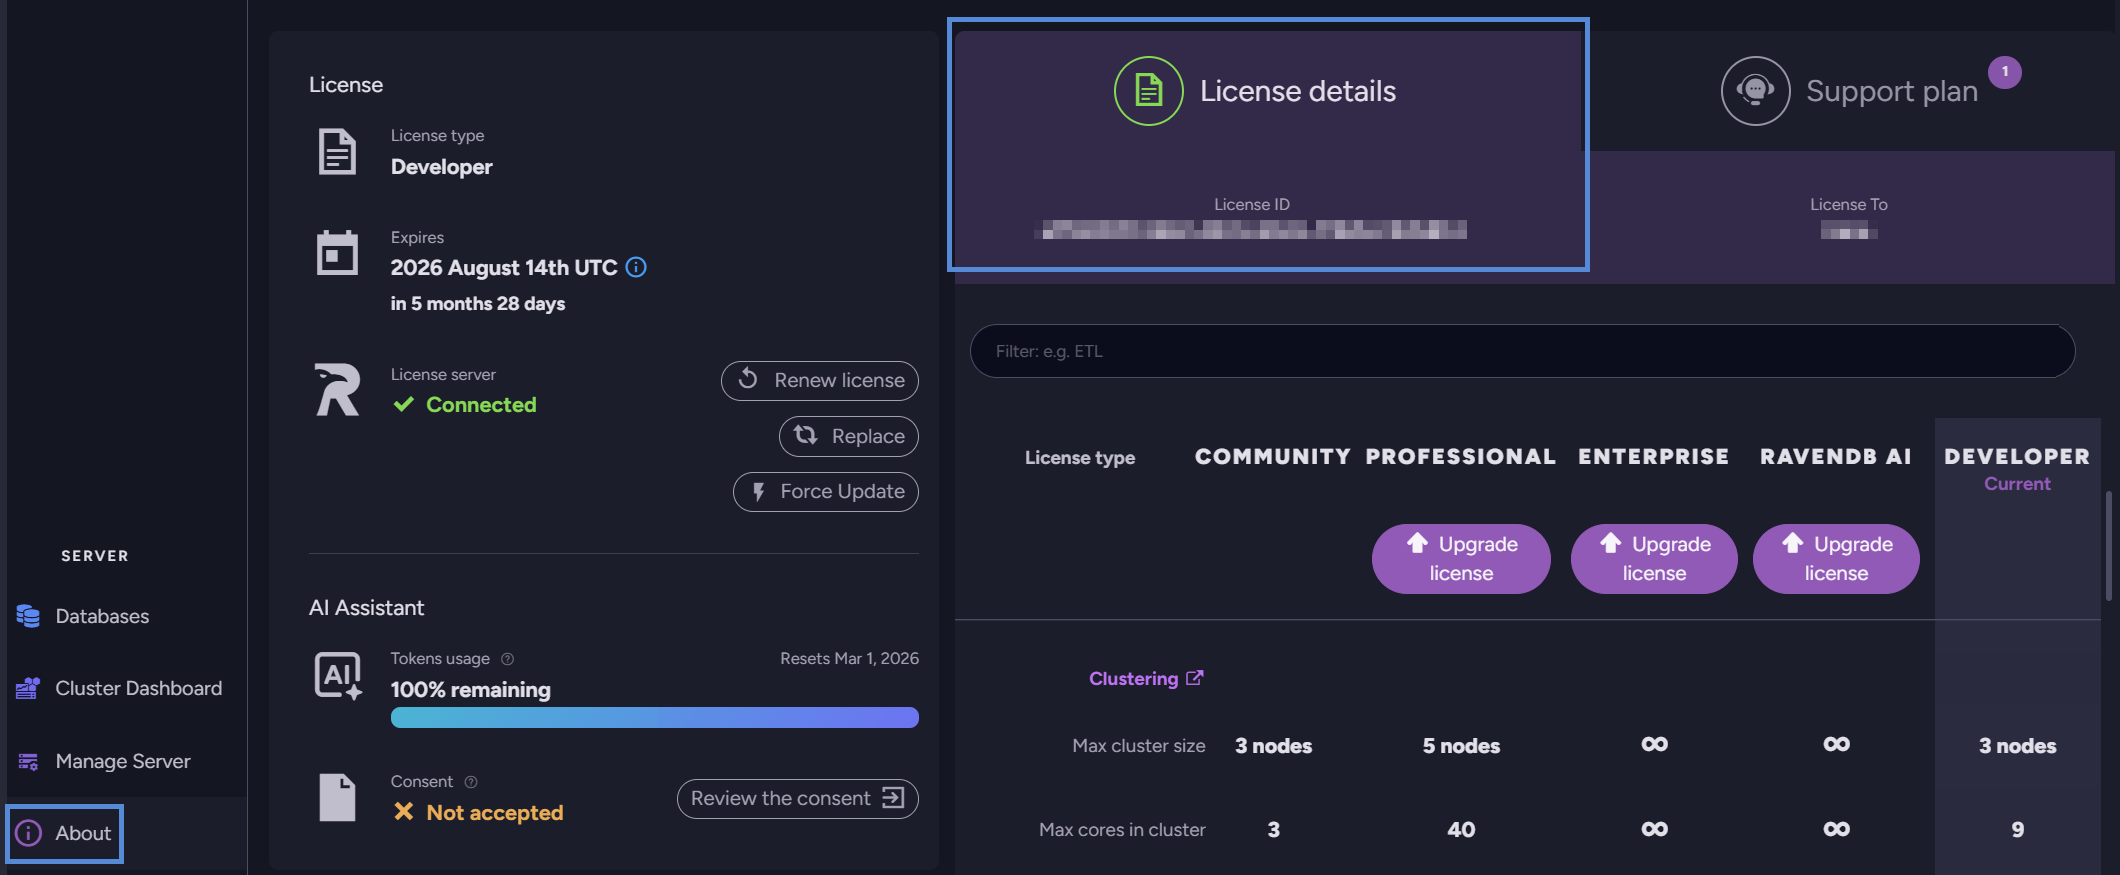Click Upgrade license under Professional
This screenshot has height=875, width=2120.
(x=1461, y=559)
